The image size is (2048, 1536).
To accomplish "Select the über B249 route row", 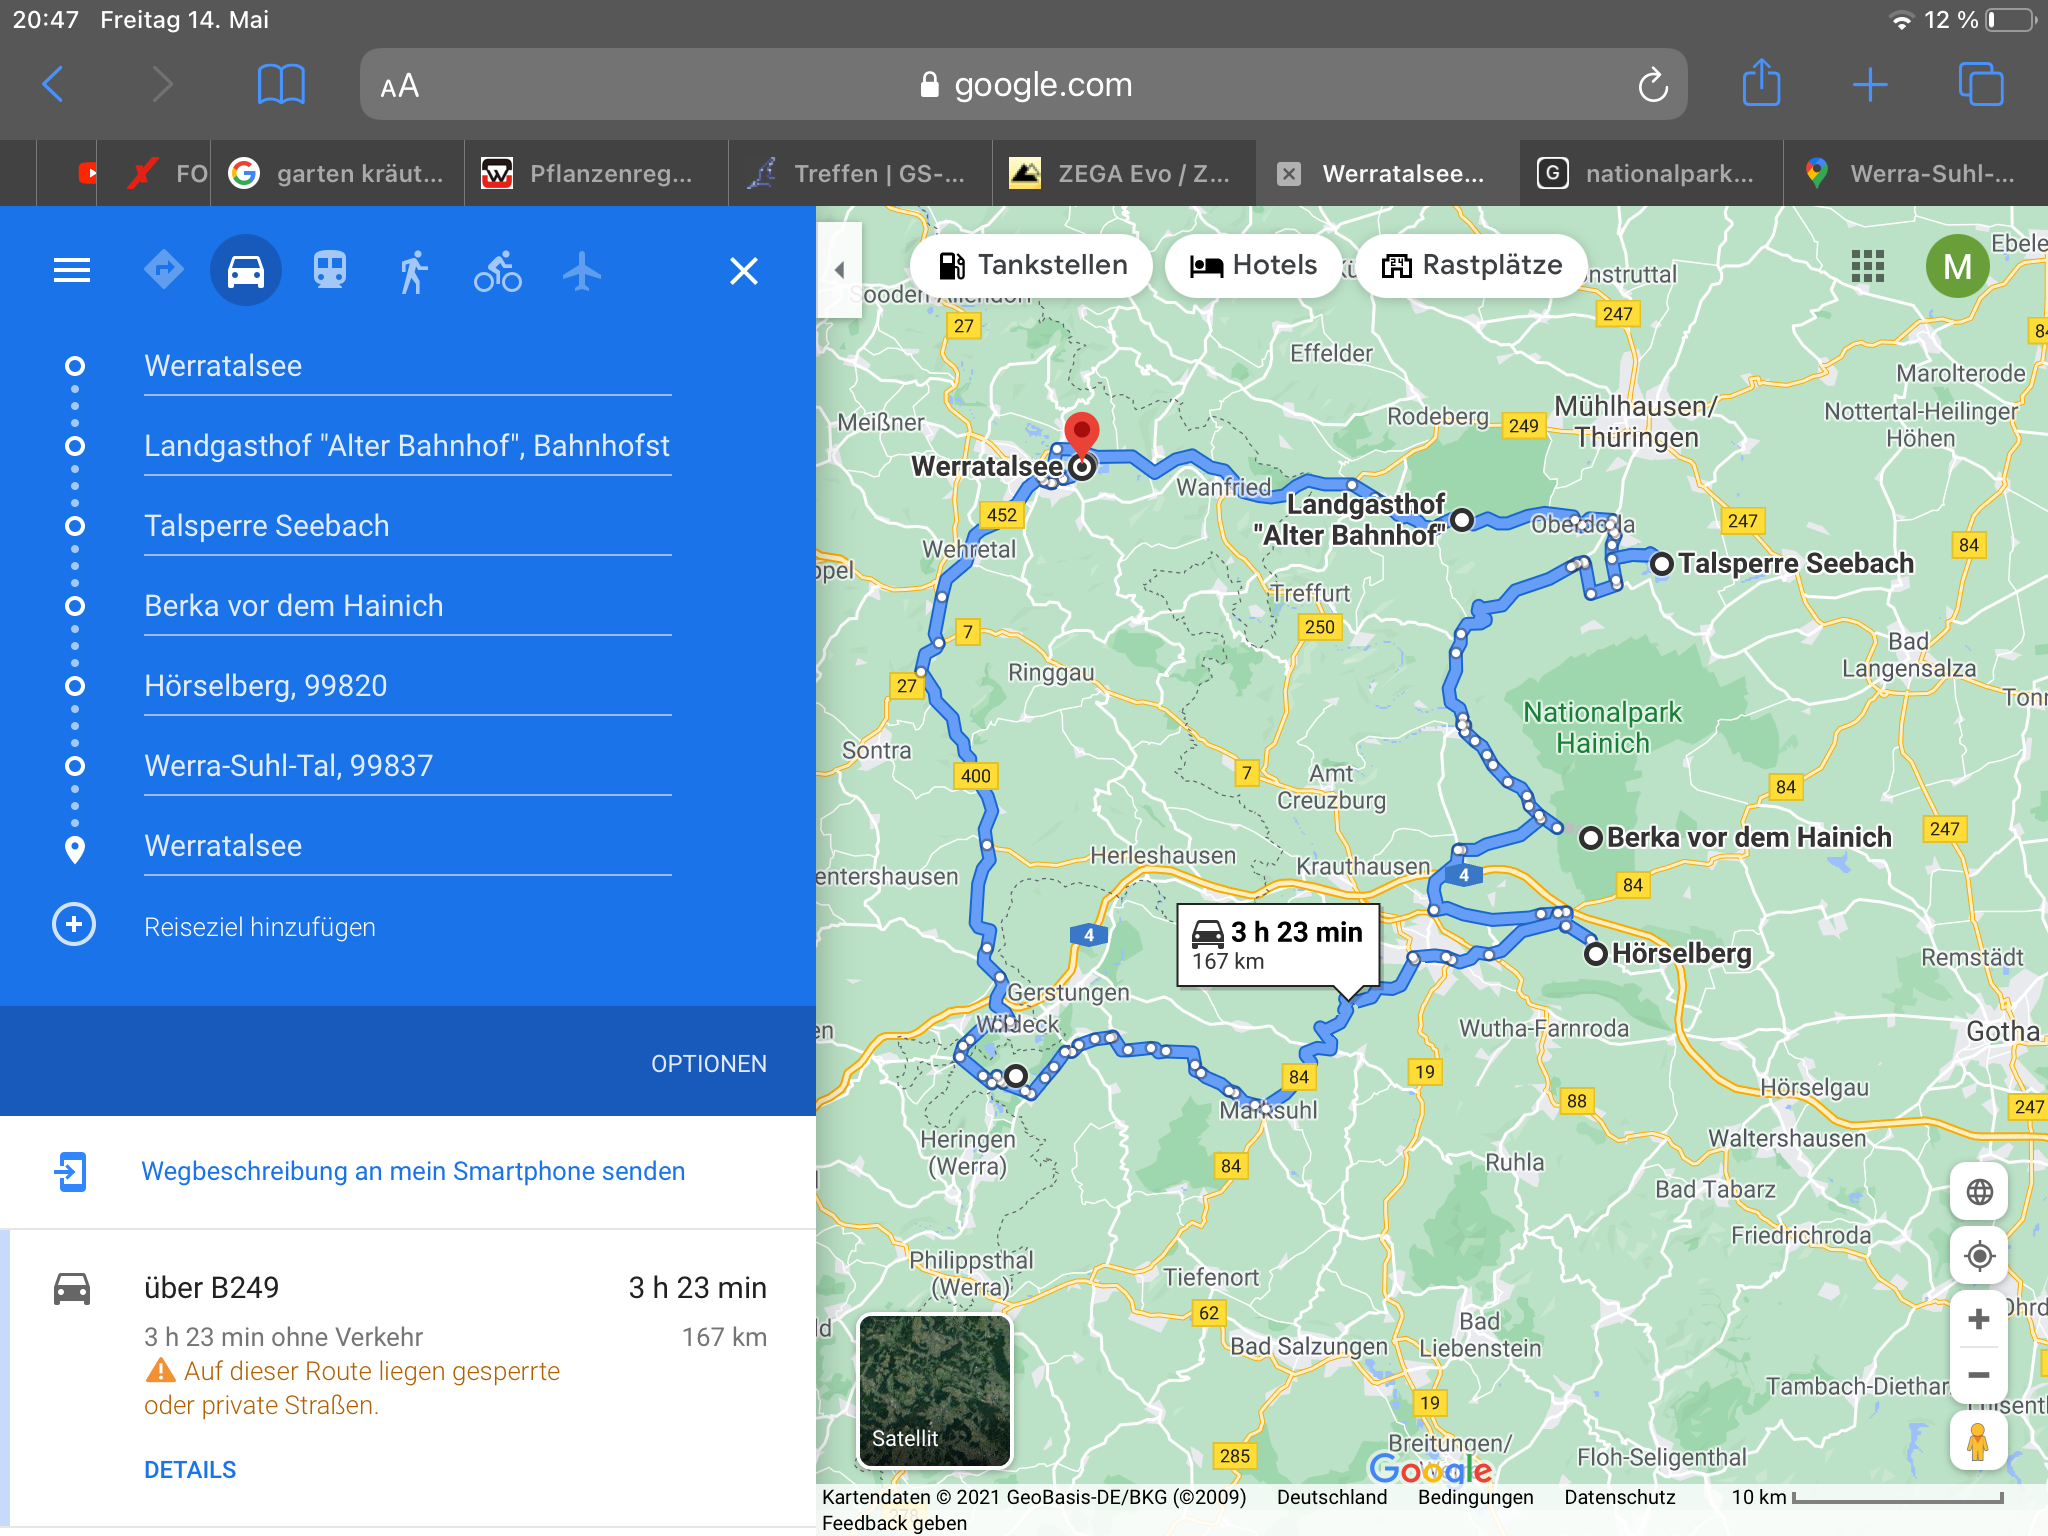I will tap(408, 1378).
